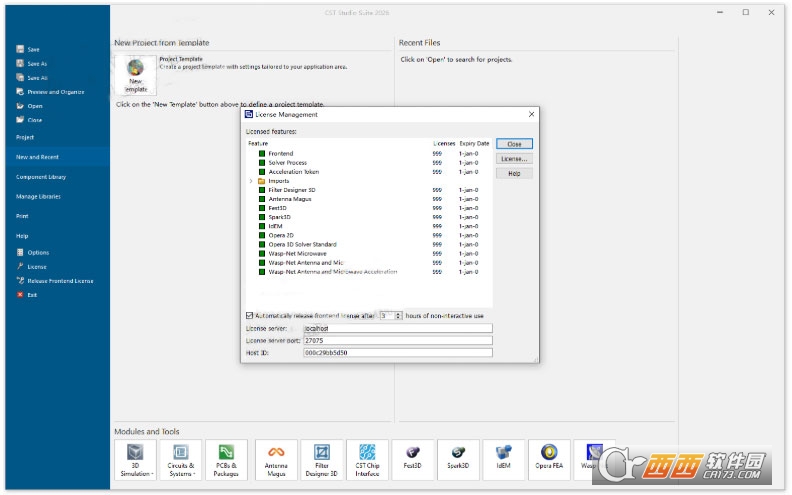
Task: Open Component Library page
Action: point(41,177)
